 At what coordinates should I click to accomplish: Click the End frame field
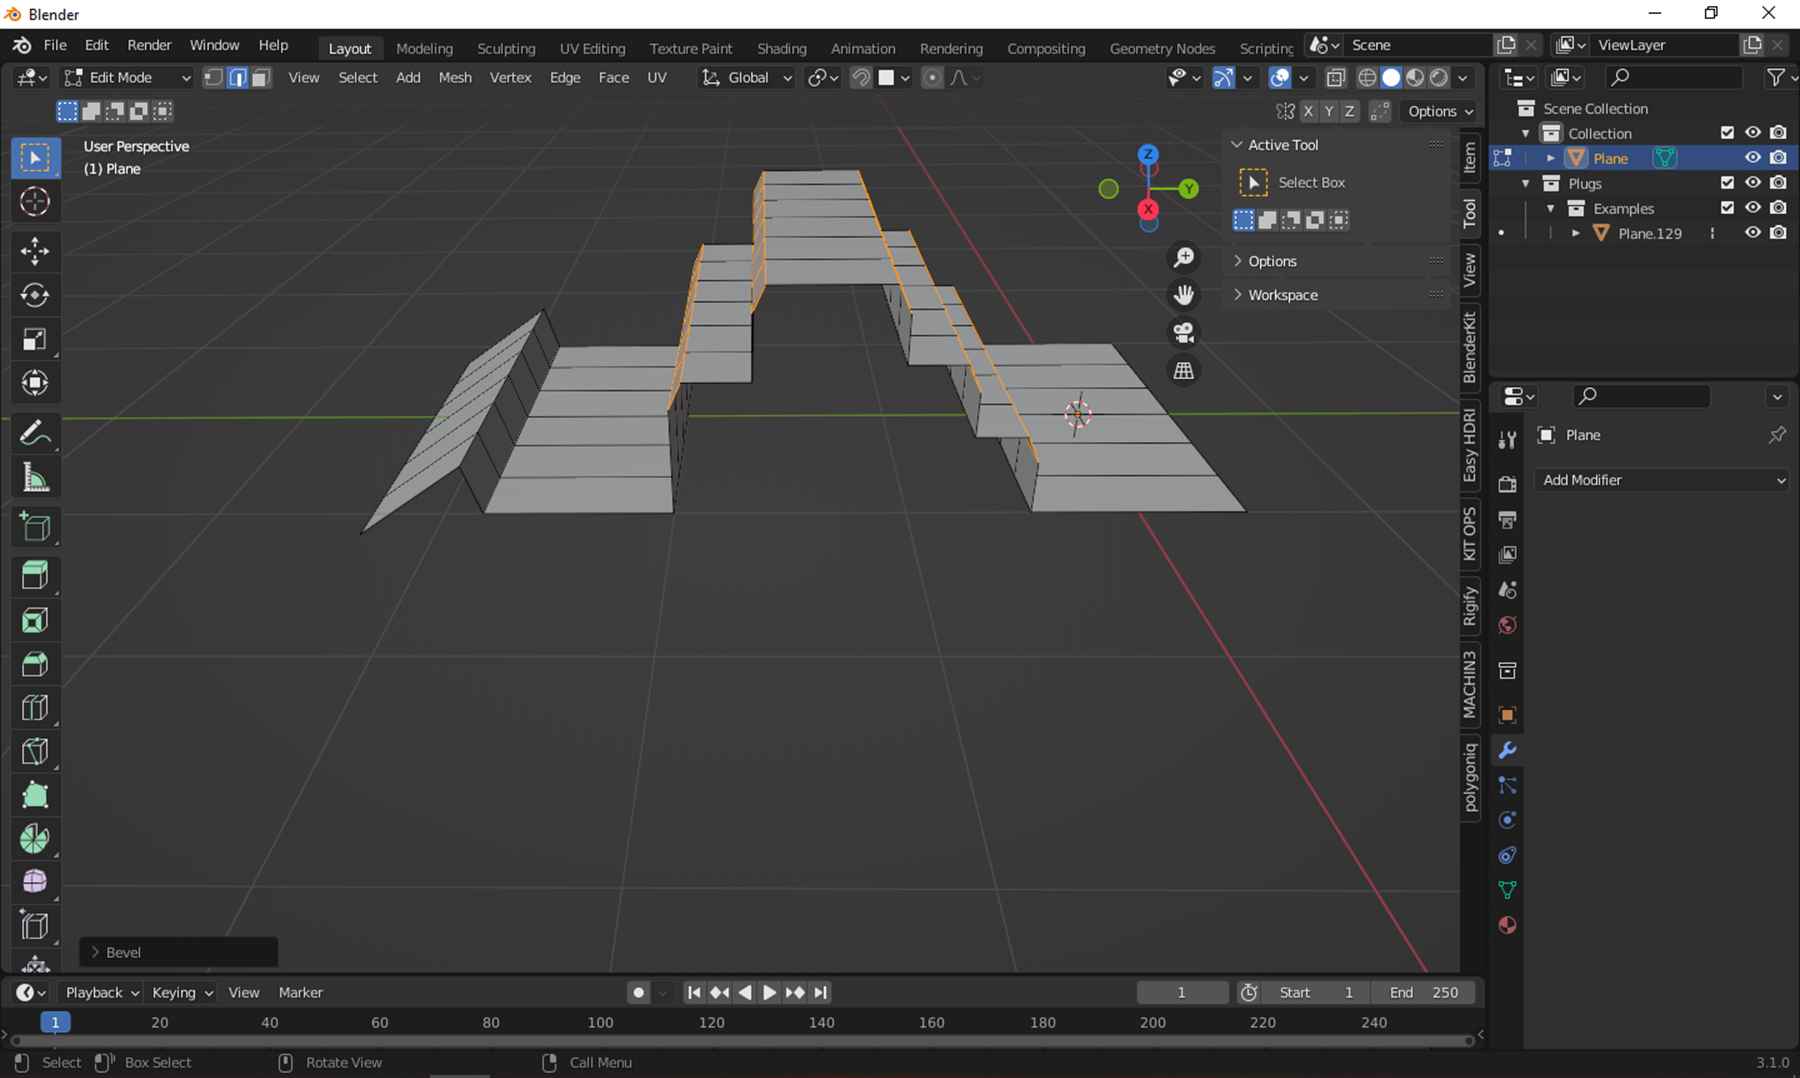coord(1424,992)
